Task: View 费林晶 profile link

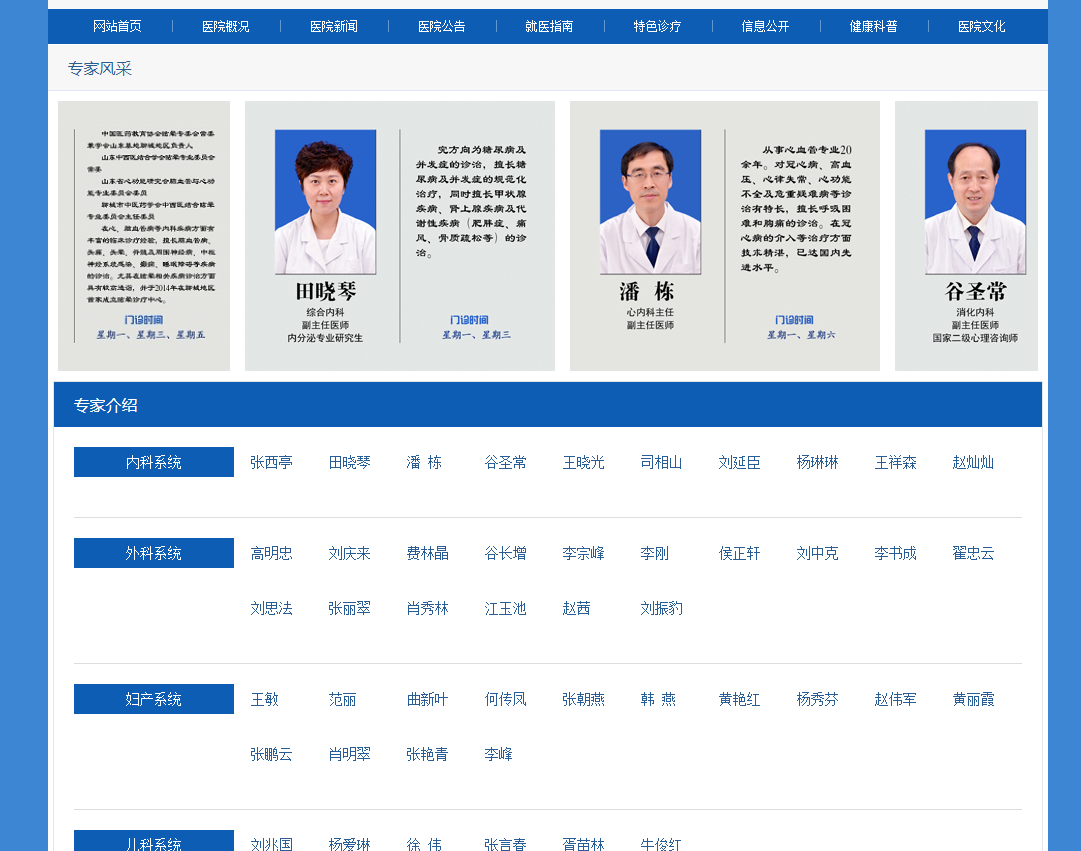Action: tap(427, 553)
